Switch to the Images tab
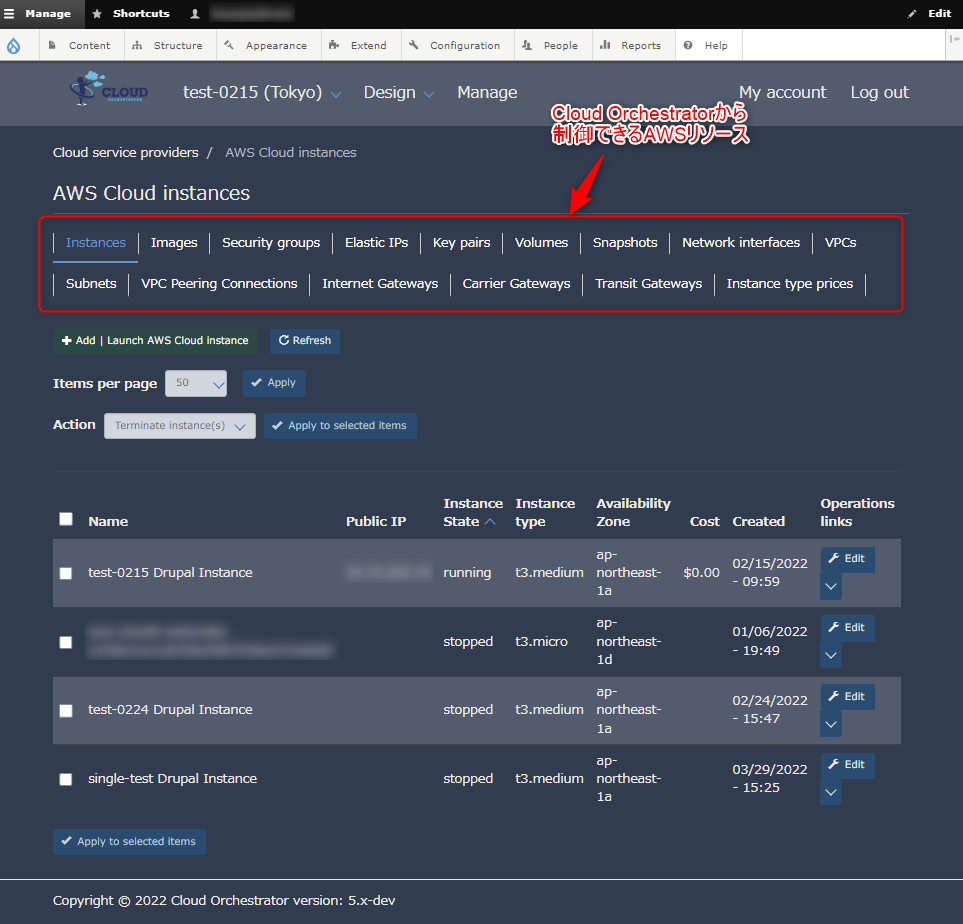 point(174,243)
